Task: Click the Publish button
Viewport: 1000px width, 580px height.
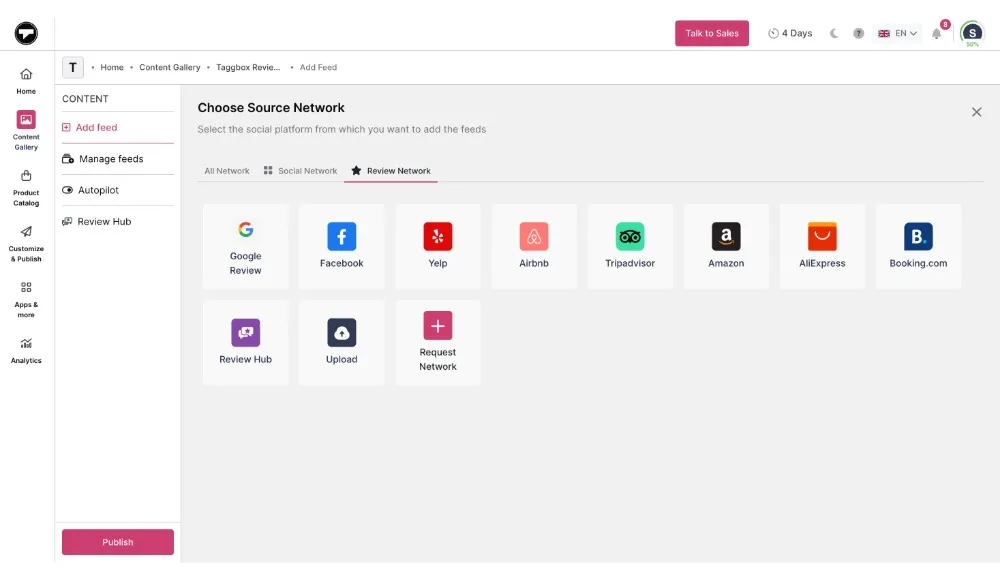Action: (x=118, y=542)
